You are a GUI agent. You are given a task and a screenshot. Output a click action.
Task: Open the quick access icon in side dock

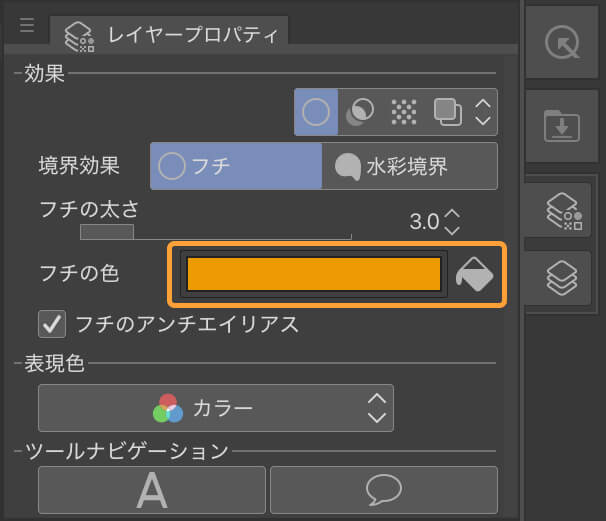click(x=562, y=42)
